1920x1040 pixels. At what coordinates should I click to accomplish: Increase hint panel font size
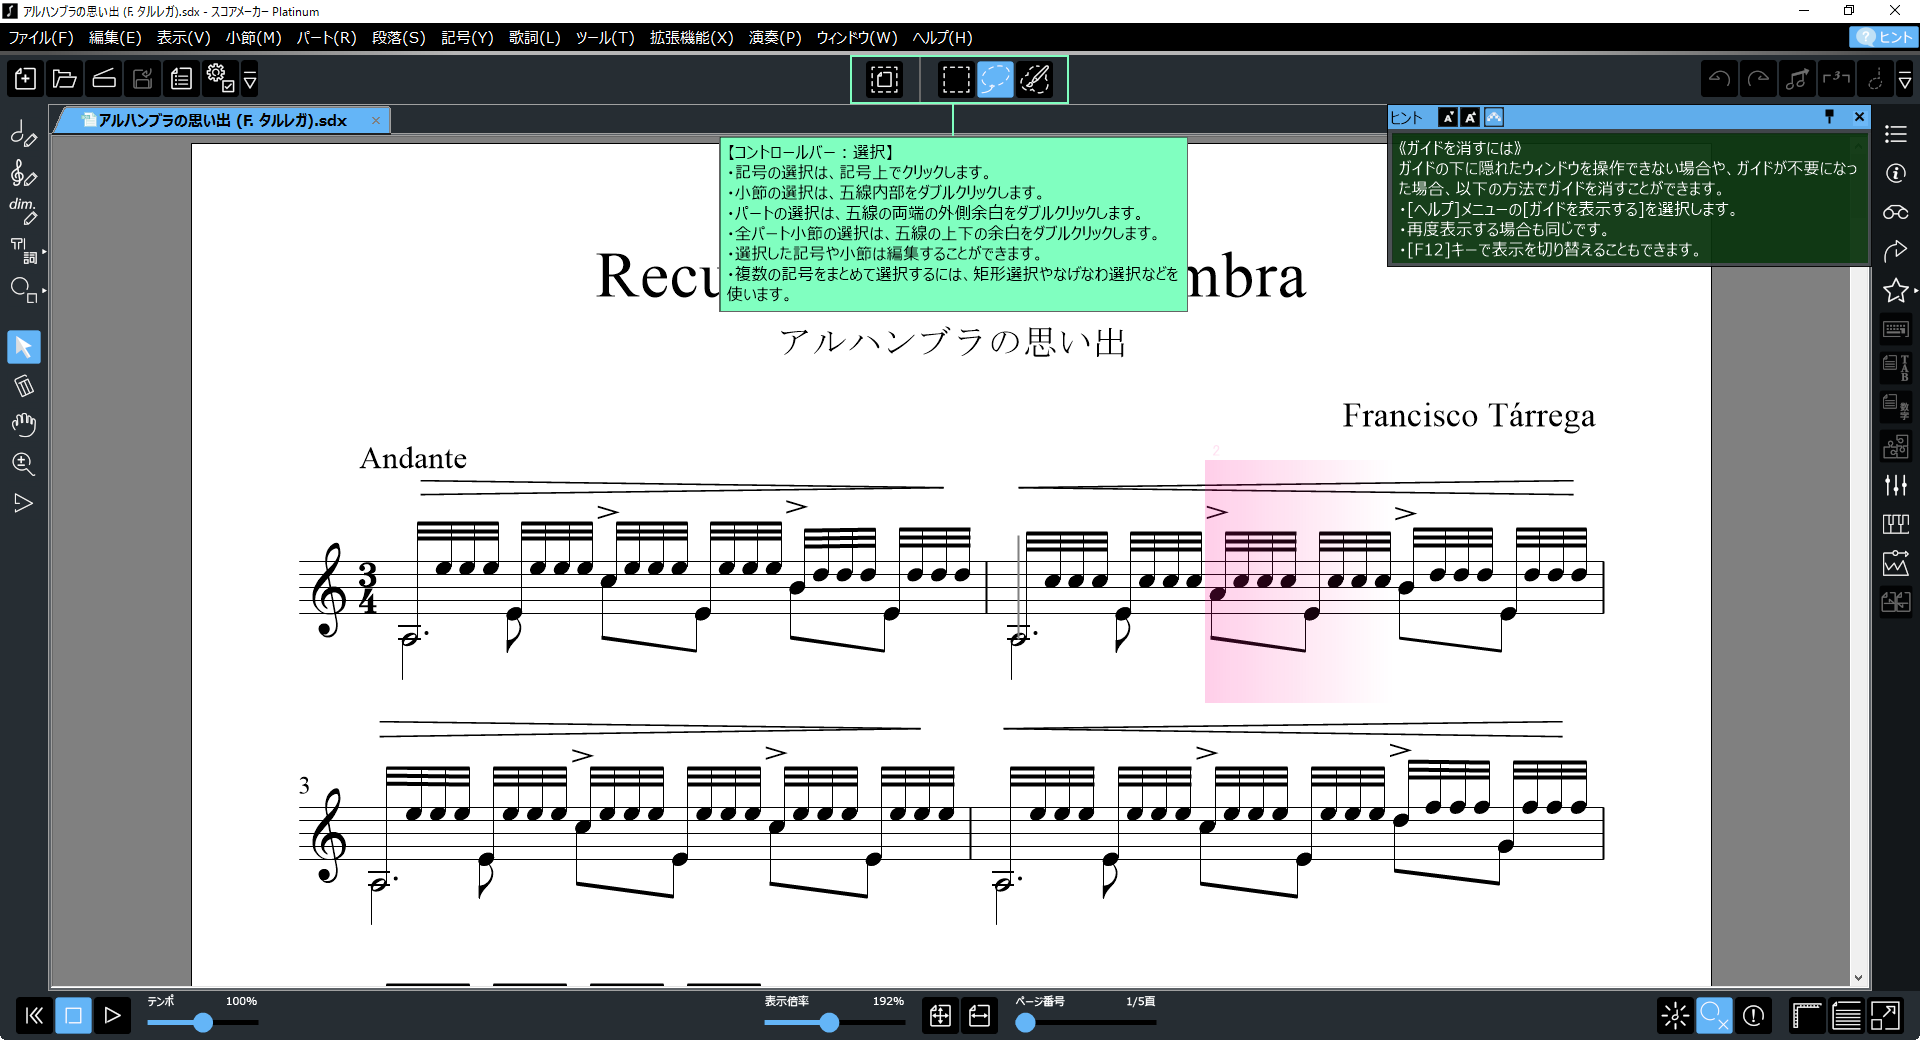(1470, 118)
